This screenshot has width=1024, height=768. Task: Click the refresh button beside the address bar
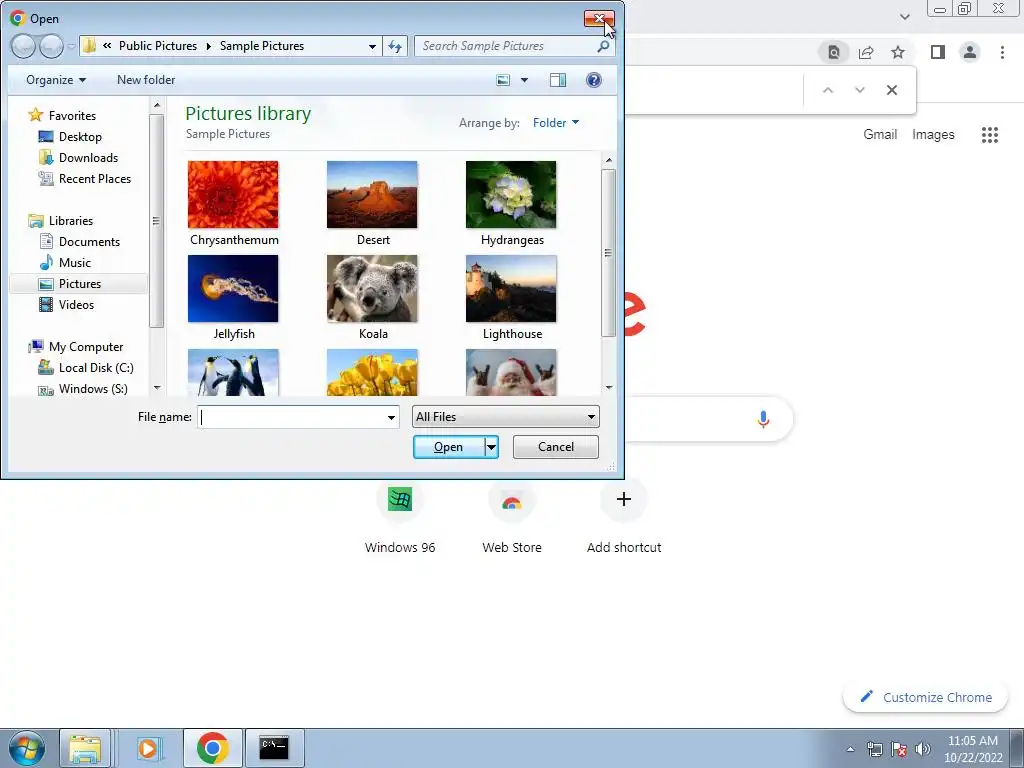395,46
